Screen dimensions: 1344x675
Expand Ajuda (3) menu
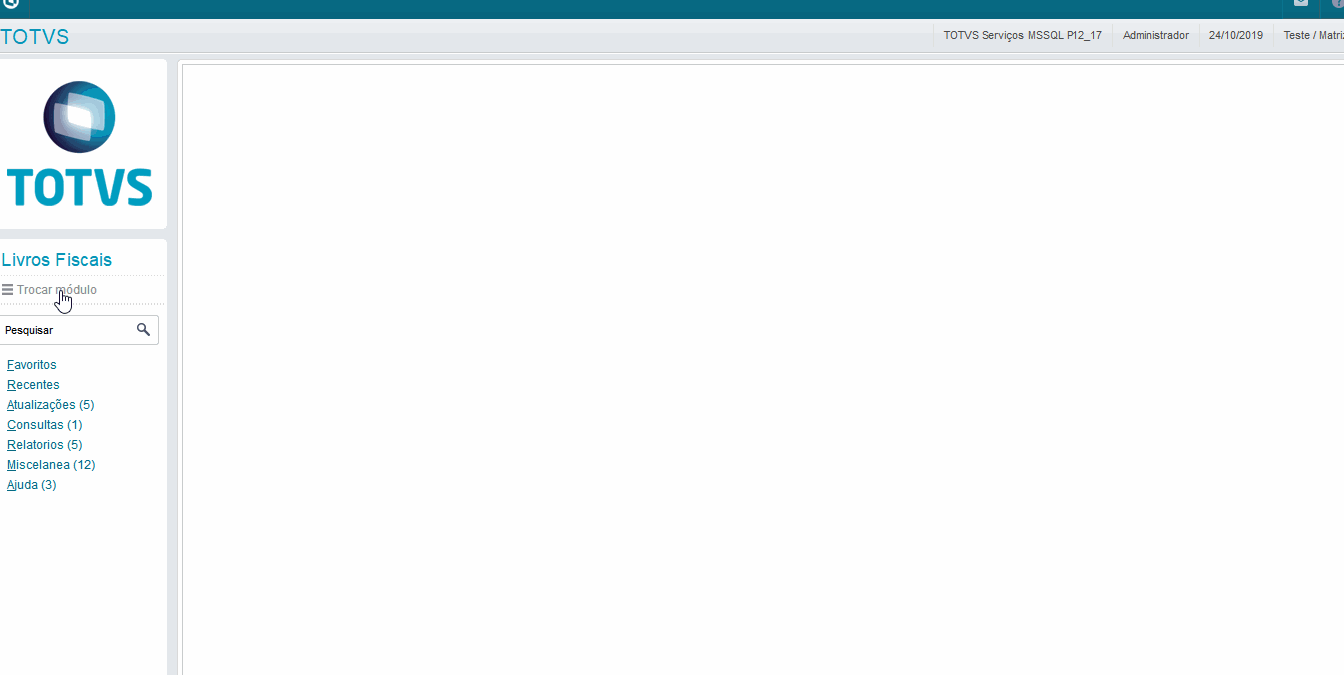[x=31, y=485]
